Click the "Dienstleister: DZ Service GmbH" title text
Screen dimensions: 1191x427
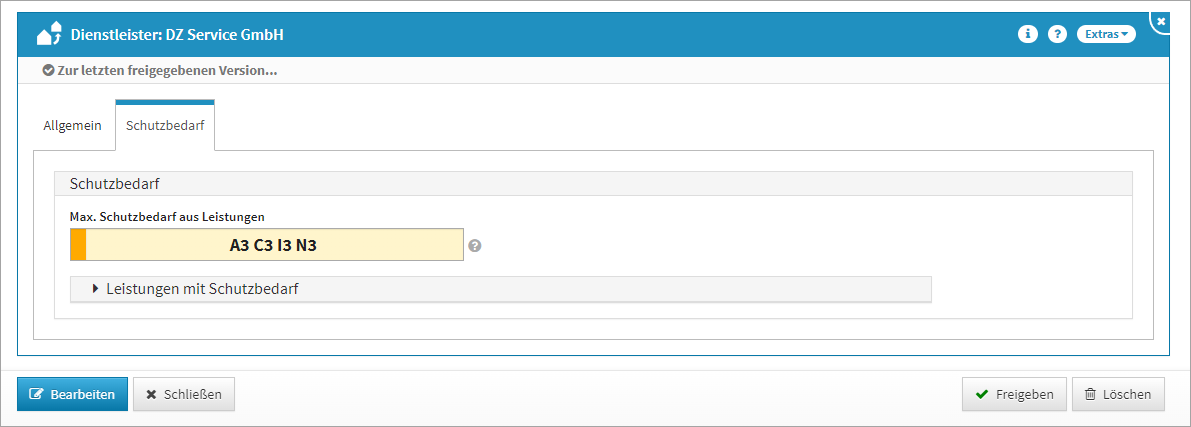(177, 35)
